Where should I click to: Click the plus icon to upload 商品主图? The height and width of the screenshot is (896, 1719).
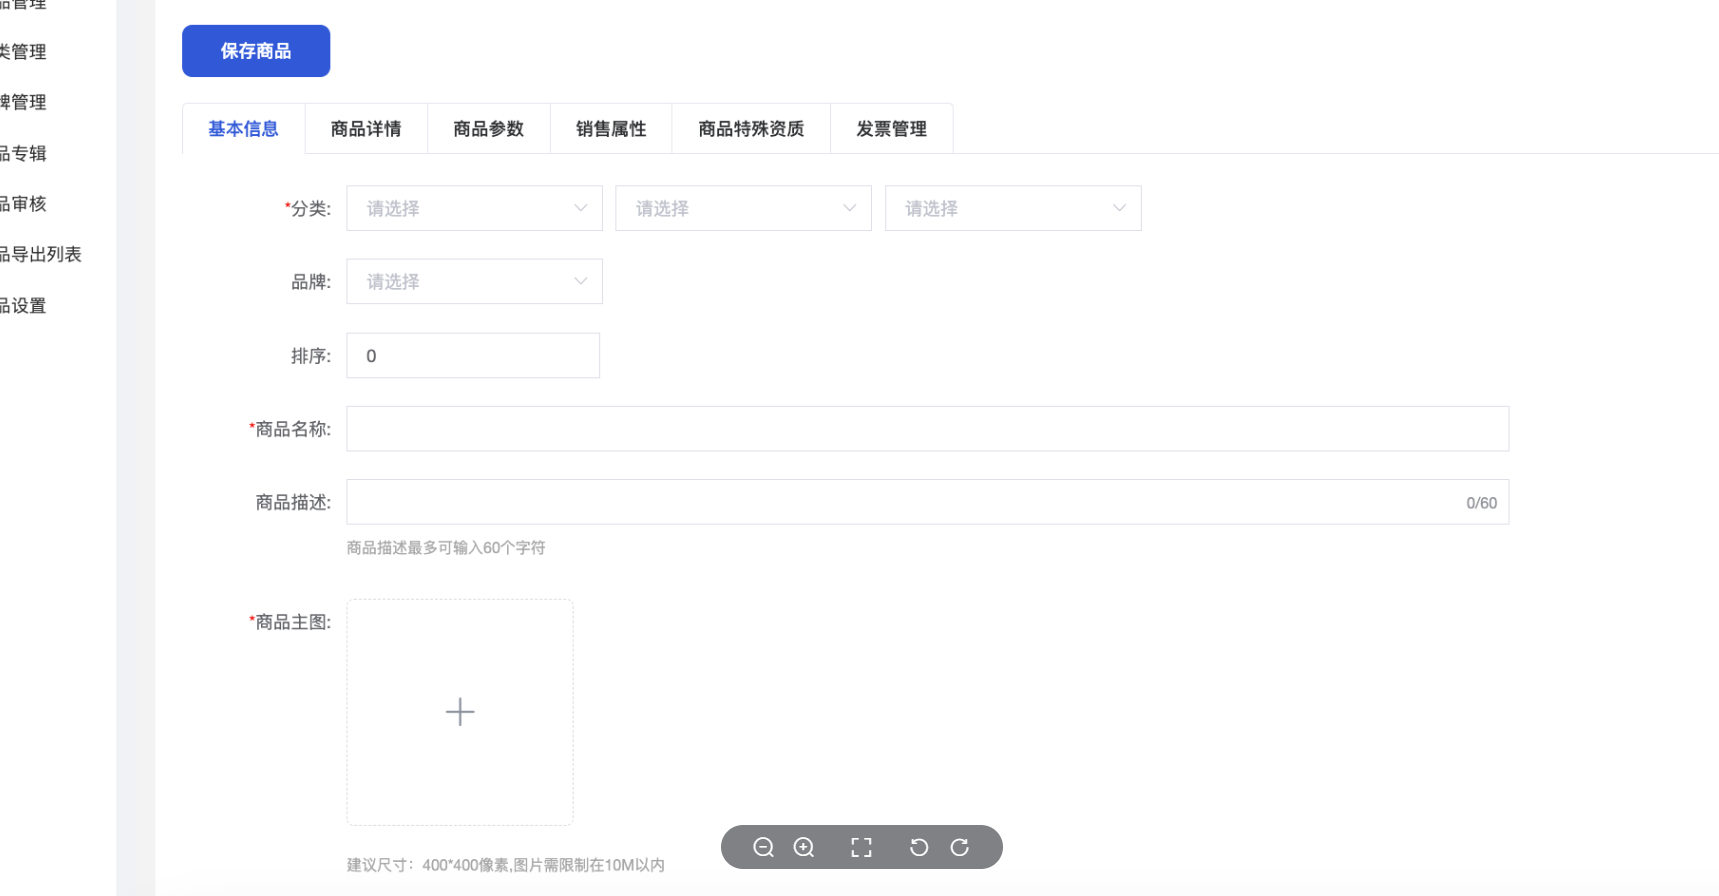click(460, 712)
